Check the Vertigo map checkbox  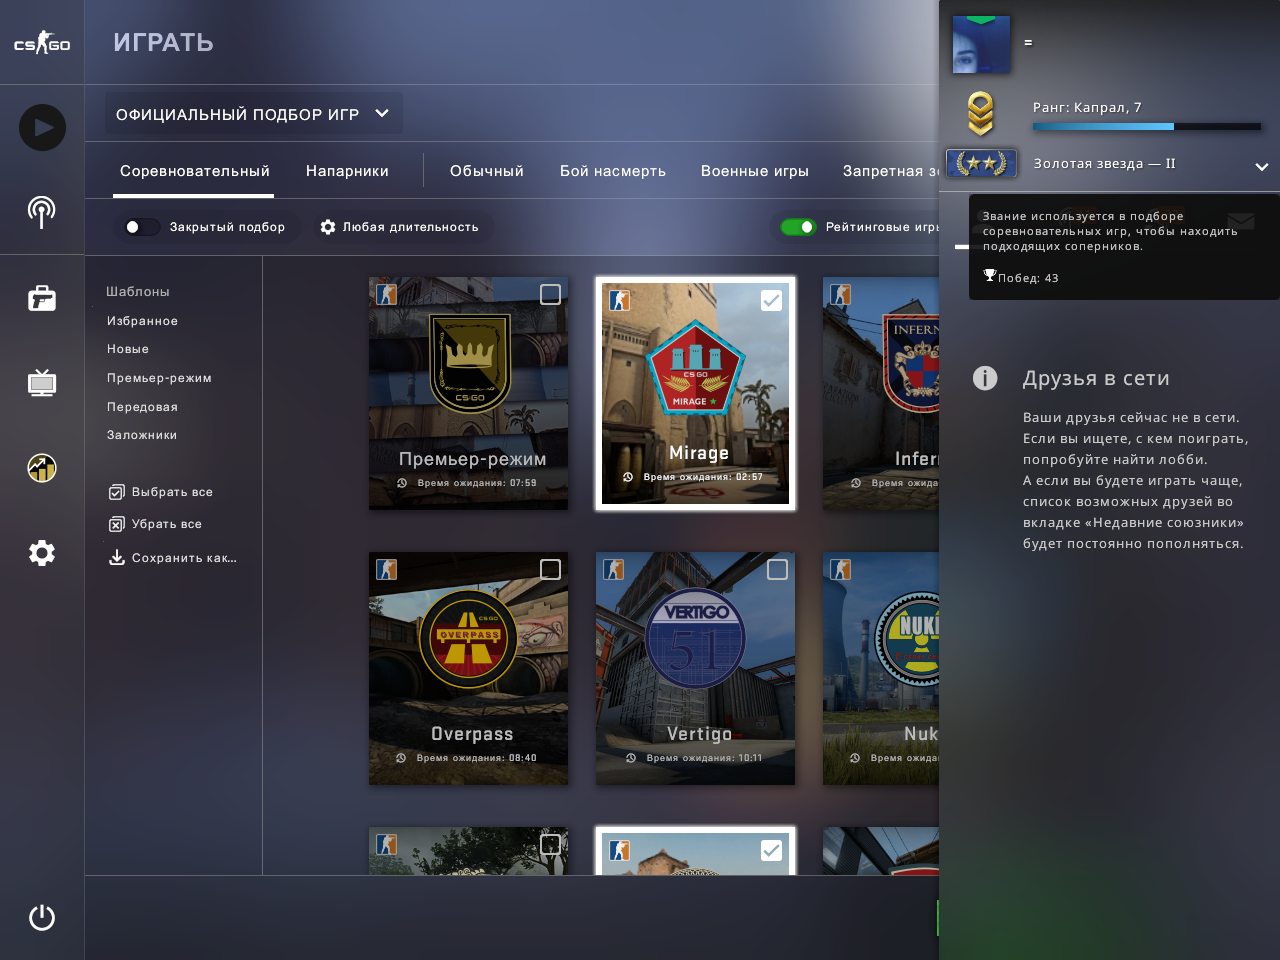[777, 569]
